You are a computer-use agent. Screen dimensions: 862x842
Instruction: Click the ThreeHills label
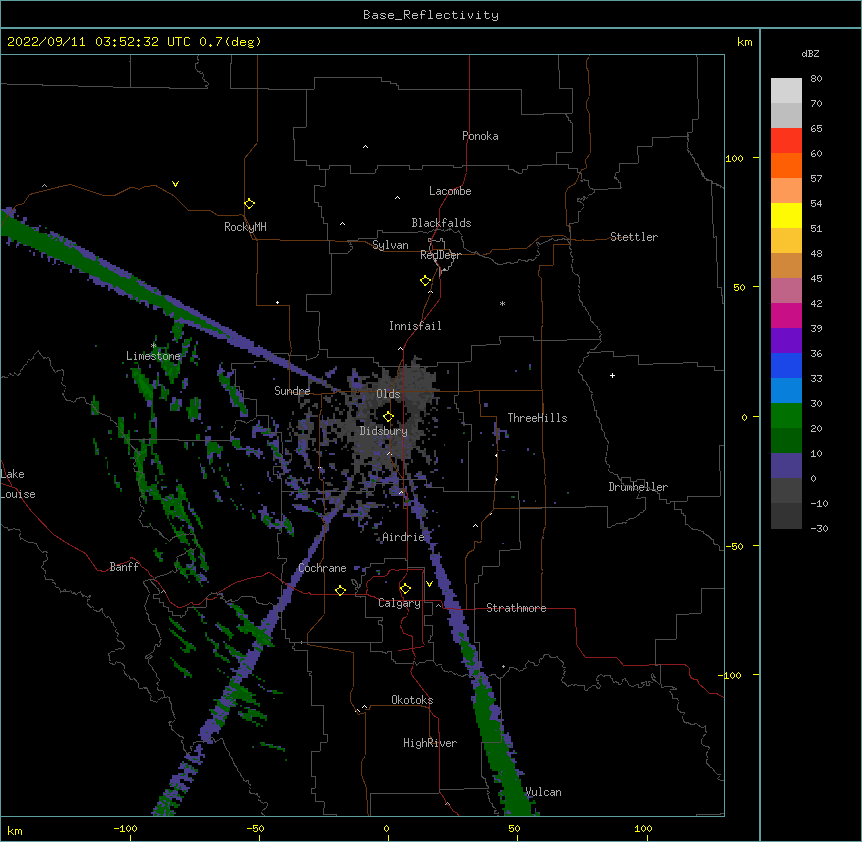(537, 418)
